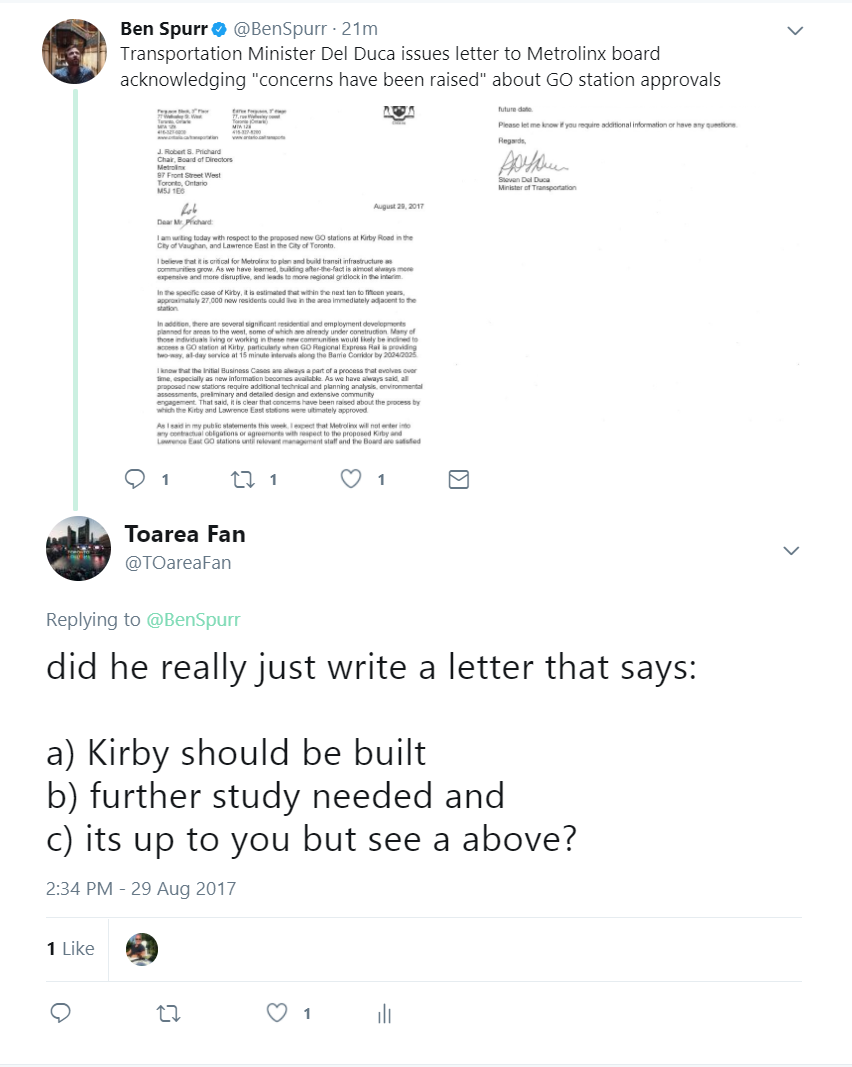Open Toarea Fan's profile avatar

[78, 548]
